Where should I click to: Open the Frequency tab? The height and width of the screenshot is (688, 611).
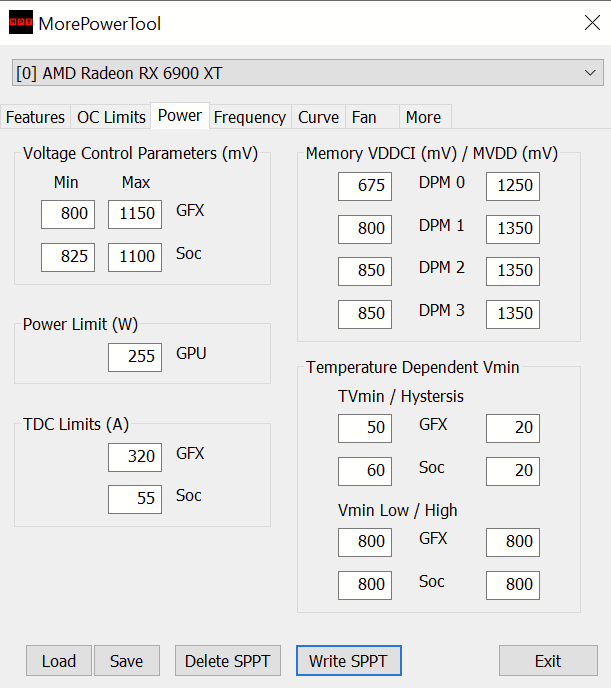click(250, 117)
